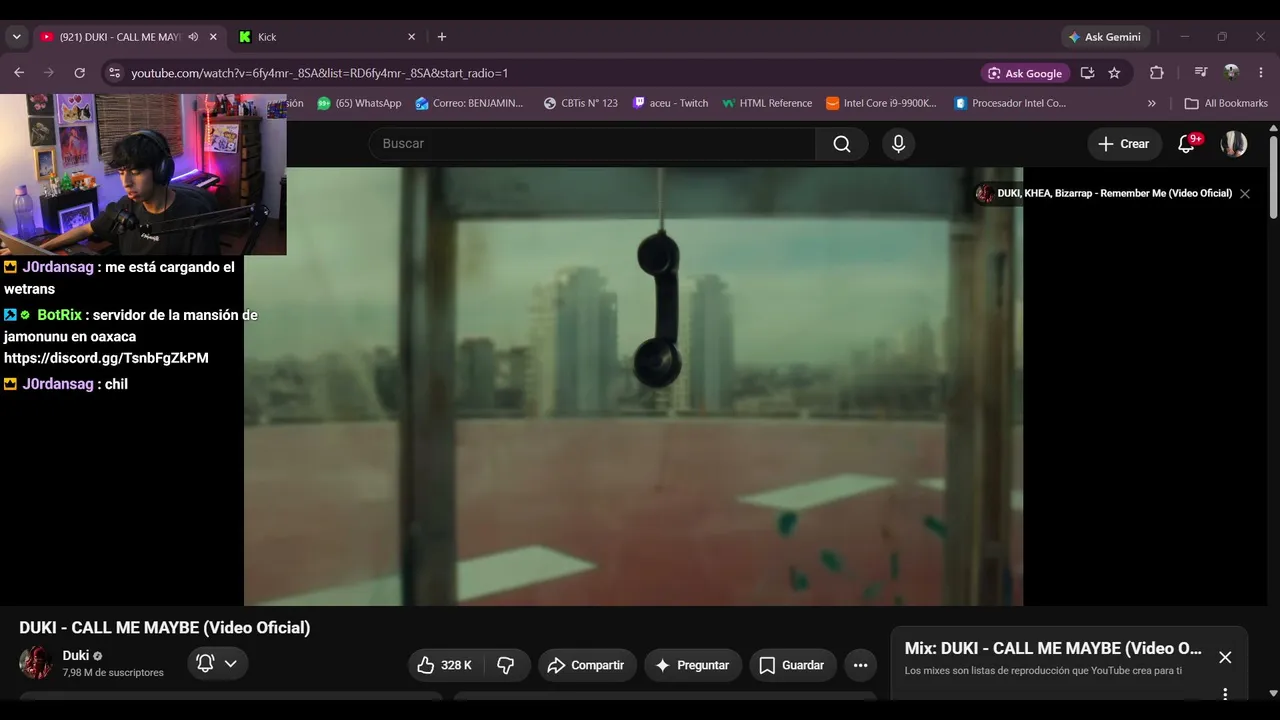Open the Mix playlist three-dot options

click(1225, 693)
